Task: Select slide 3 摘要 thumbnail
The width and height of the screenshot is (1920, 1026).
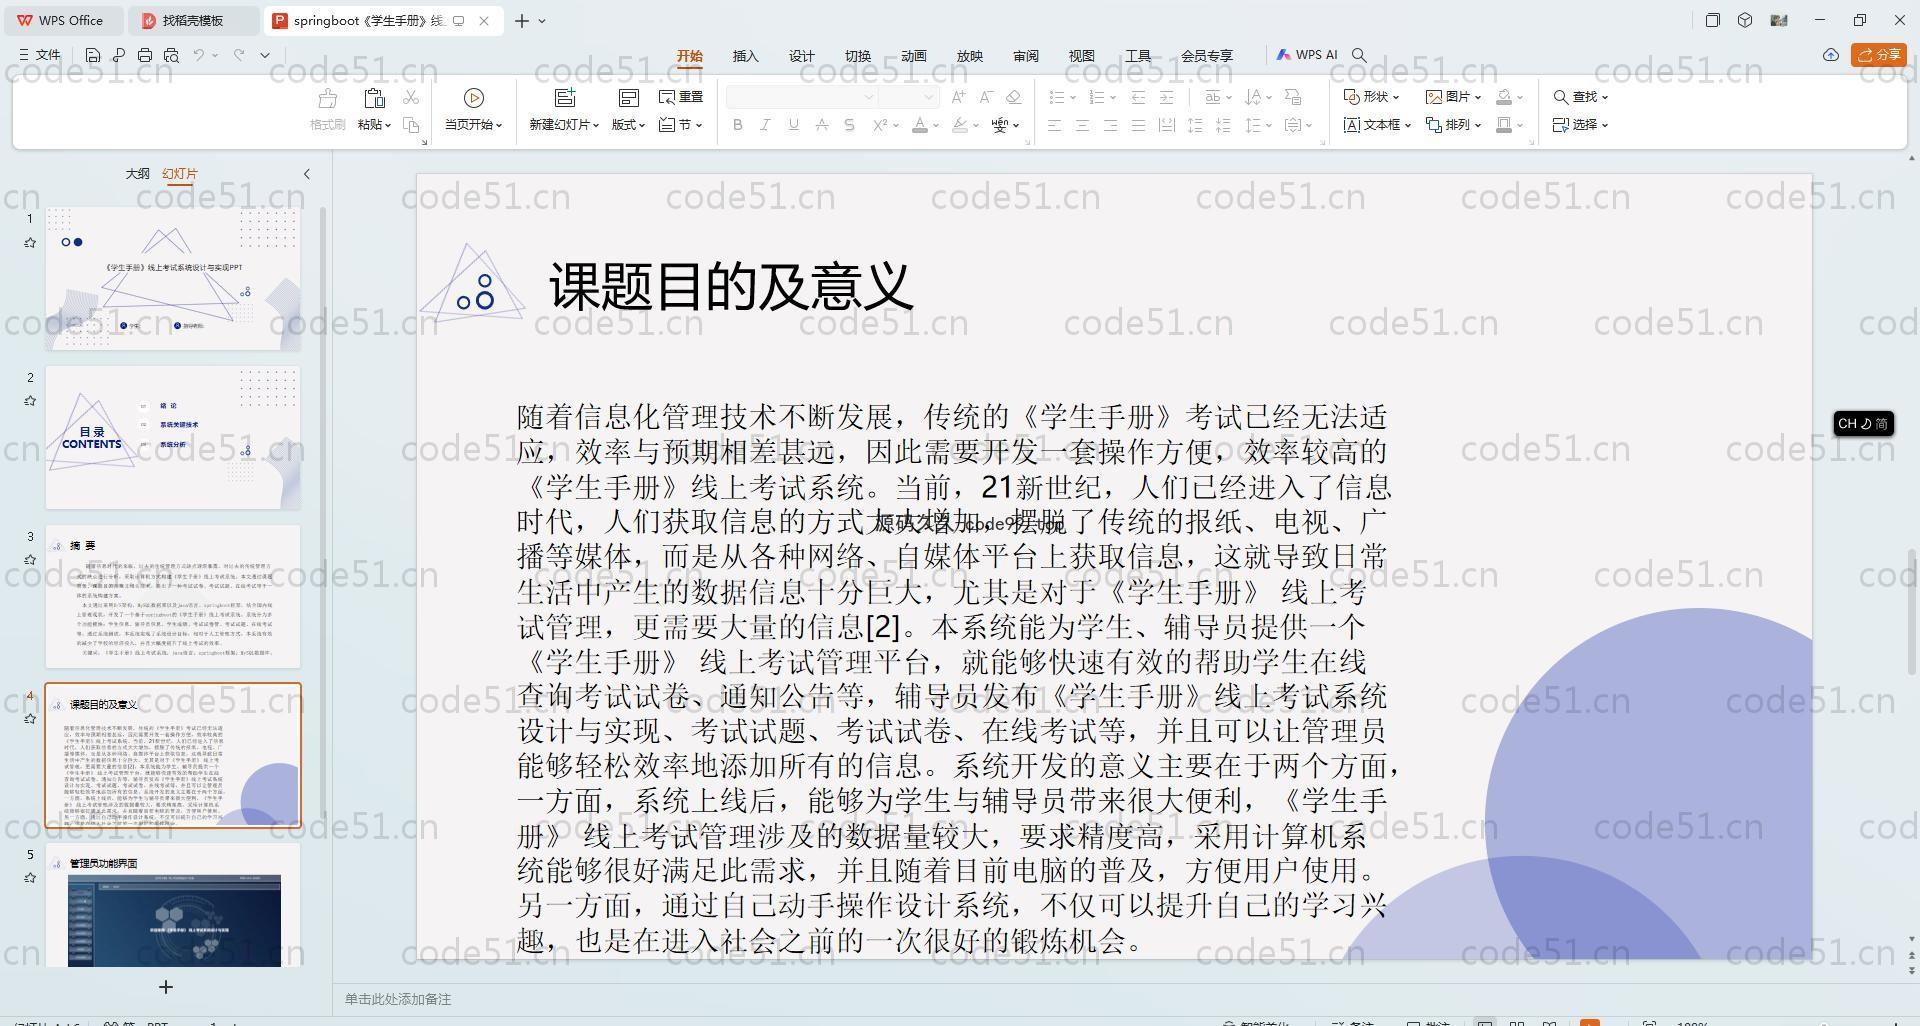Action: click(x=173, y=596)
